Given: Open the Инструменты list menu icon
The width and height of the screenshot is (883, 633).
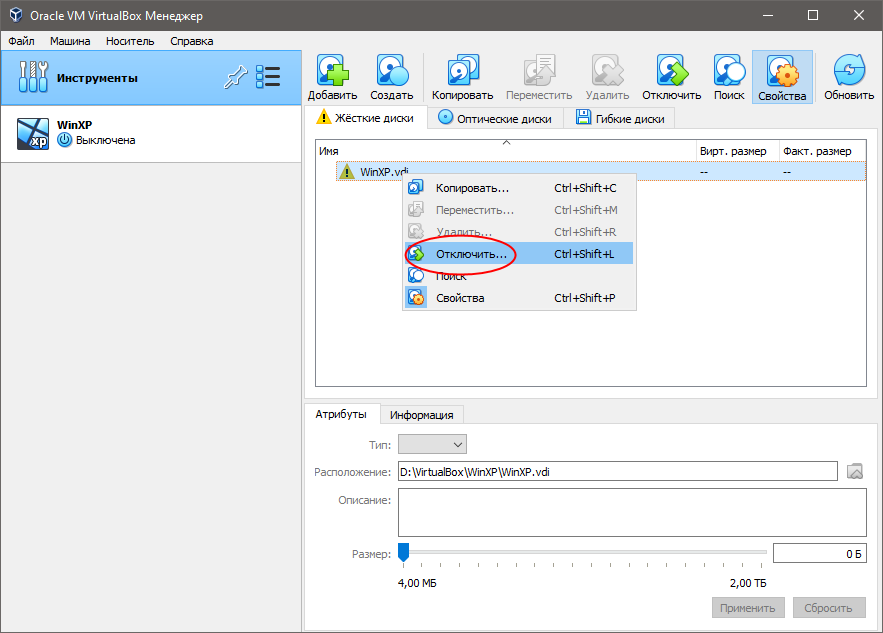Looking at the screenshot, I should coord(267,77).
